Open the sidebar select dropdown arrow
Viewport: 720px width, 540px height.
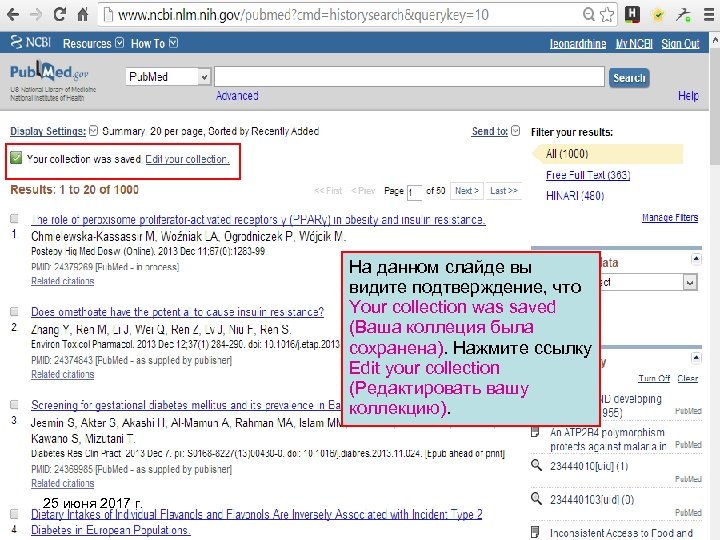[x=690, y=282]
